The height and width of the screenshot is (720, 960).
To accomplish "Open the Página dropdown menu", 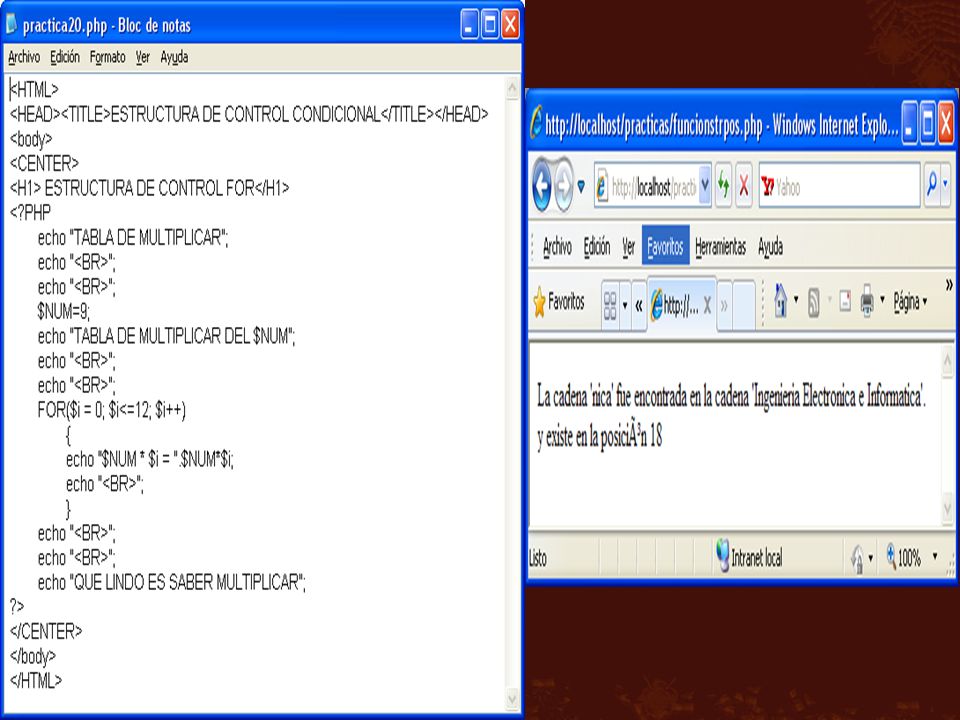I will pos(910,301).
